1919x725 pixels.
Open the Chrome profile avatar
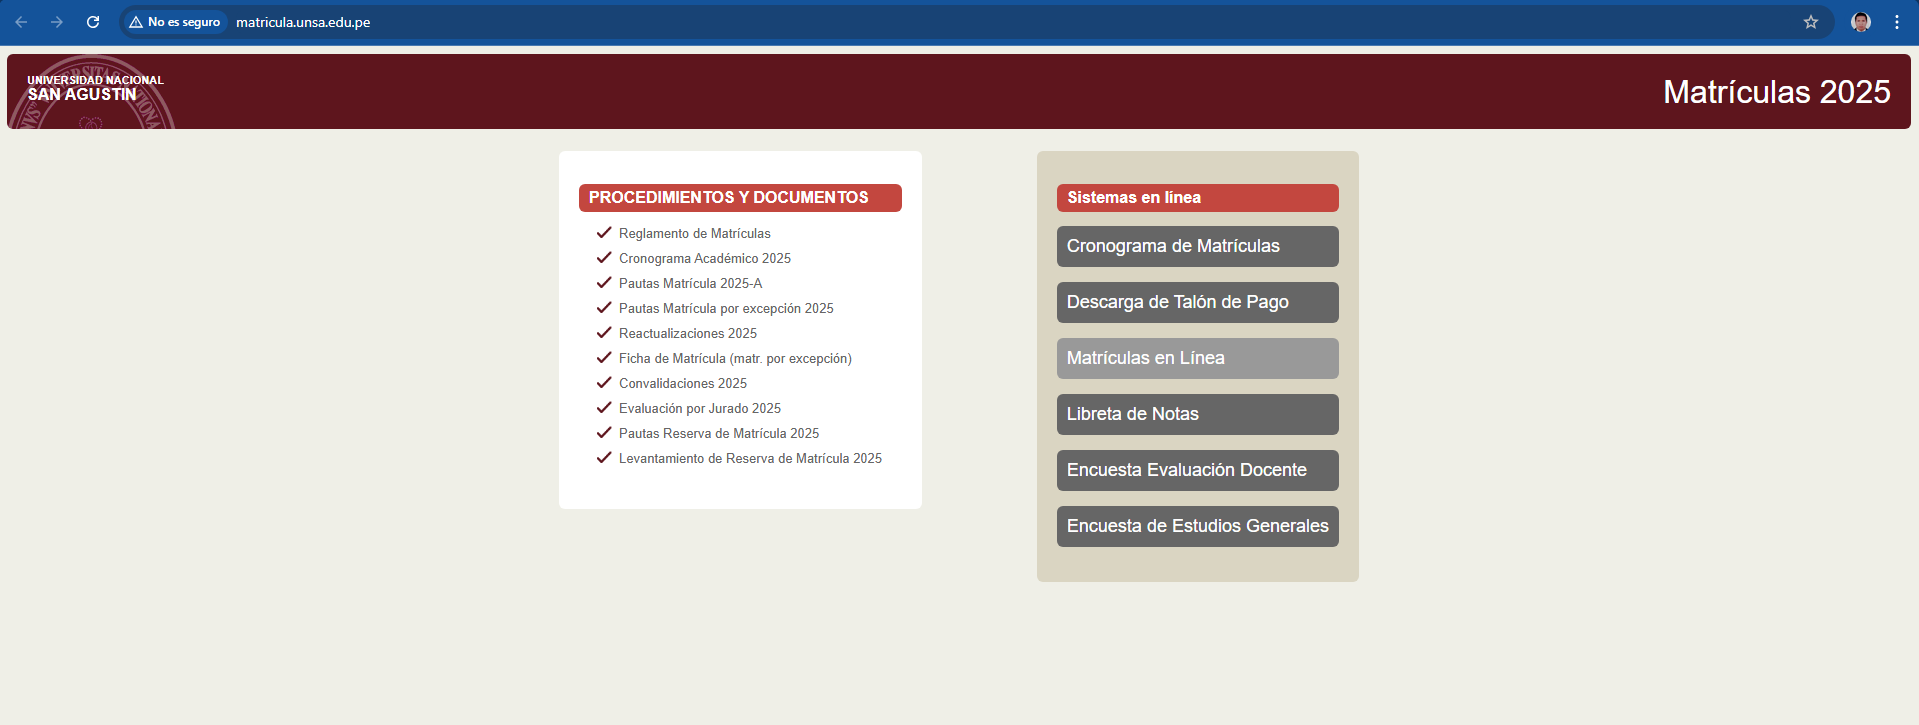point(1860,22)
